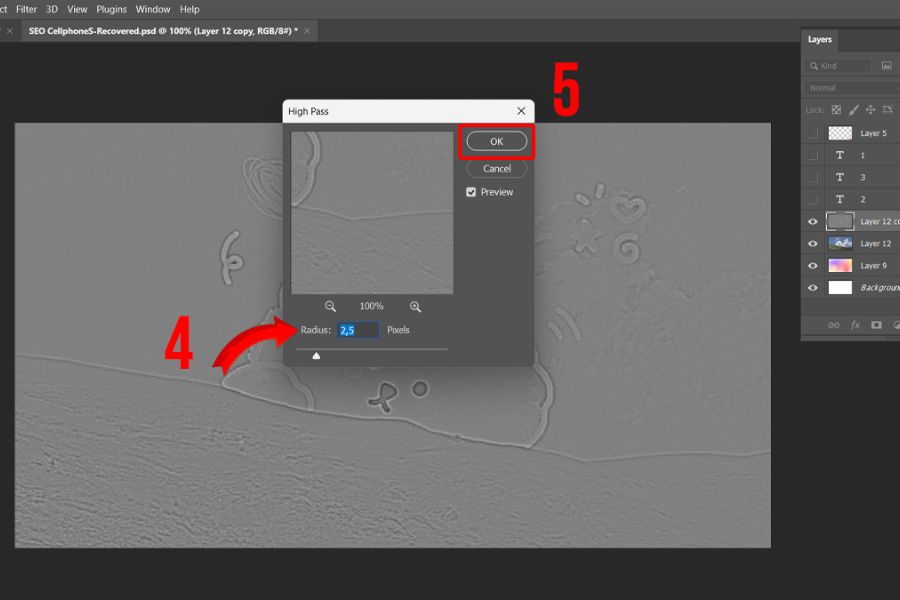Image resolution: width=900 pixels, height=600 pixels.
Task: Open the Filter menu
Action: (x=26, y=9)
